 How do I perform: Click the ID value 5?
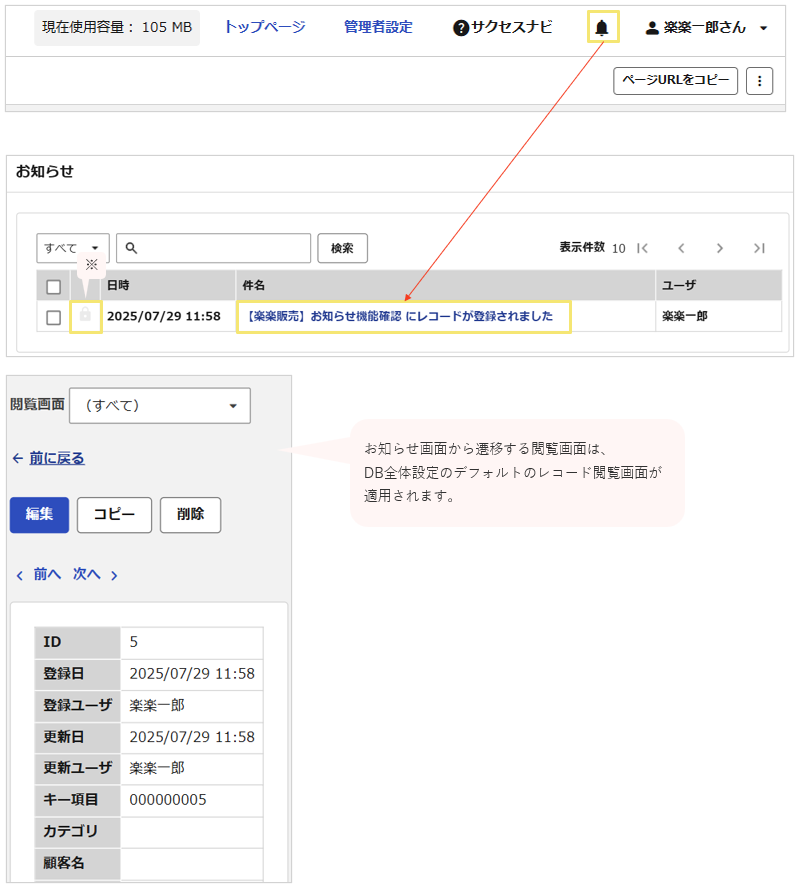(x=134, y=642)
